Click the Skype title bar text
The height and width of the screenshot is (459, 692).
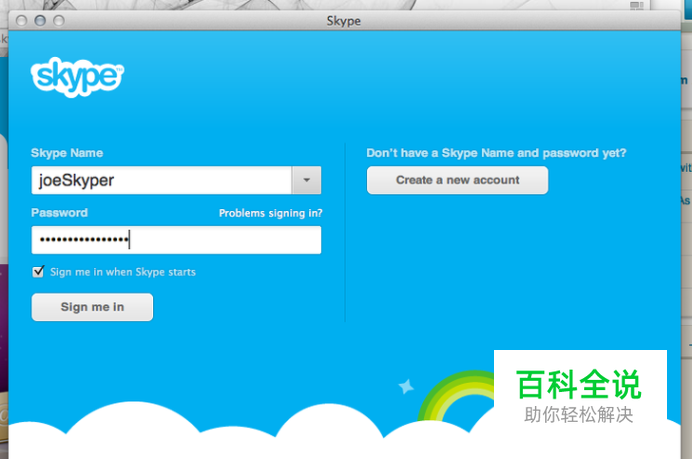coord(343,21)
